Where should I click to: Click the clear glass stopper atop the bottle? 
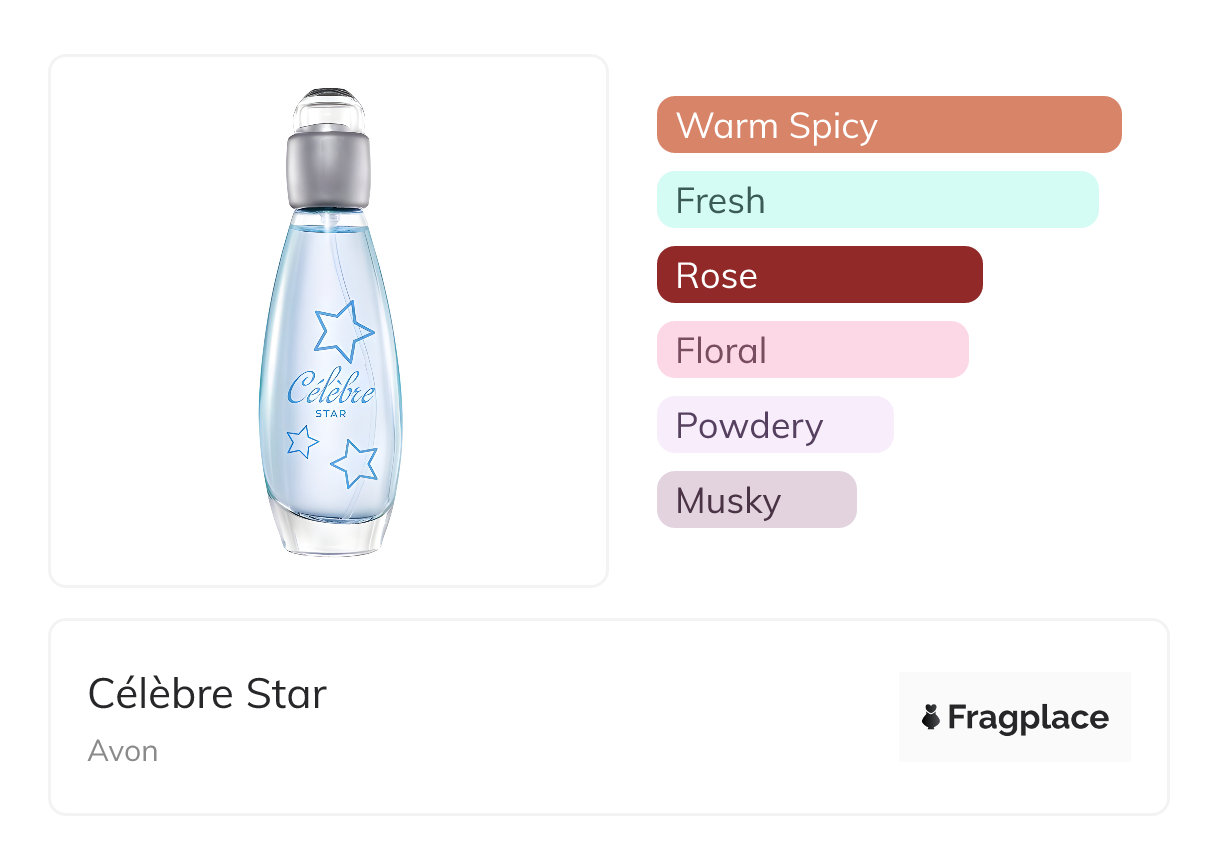(x=328, y=109)
